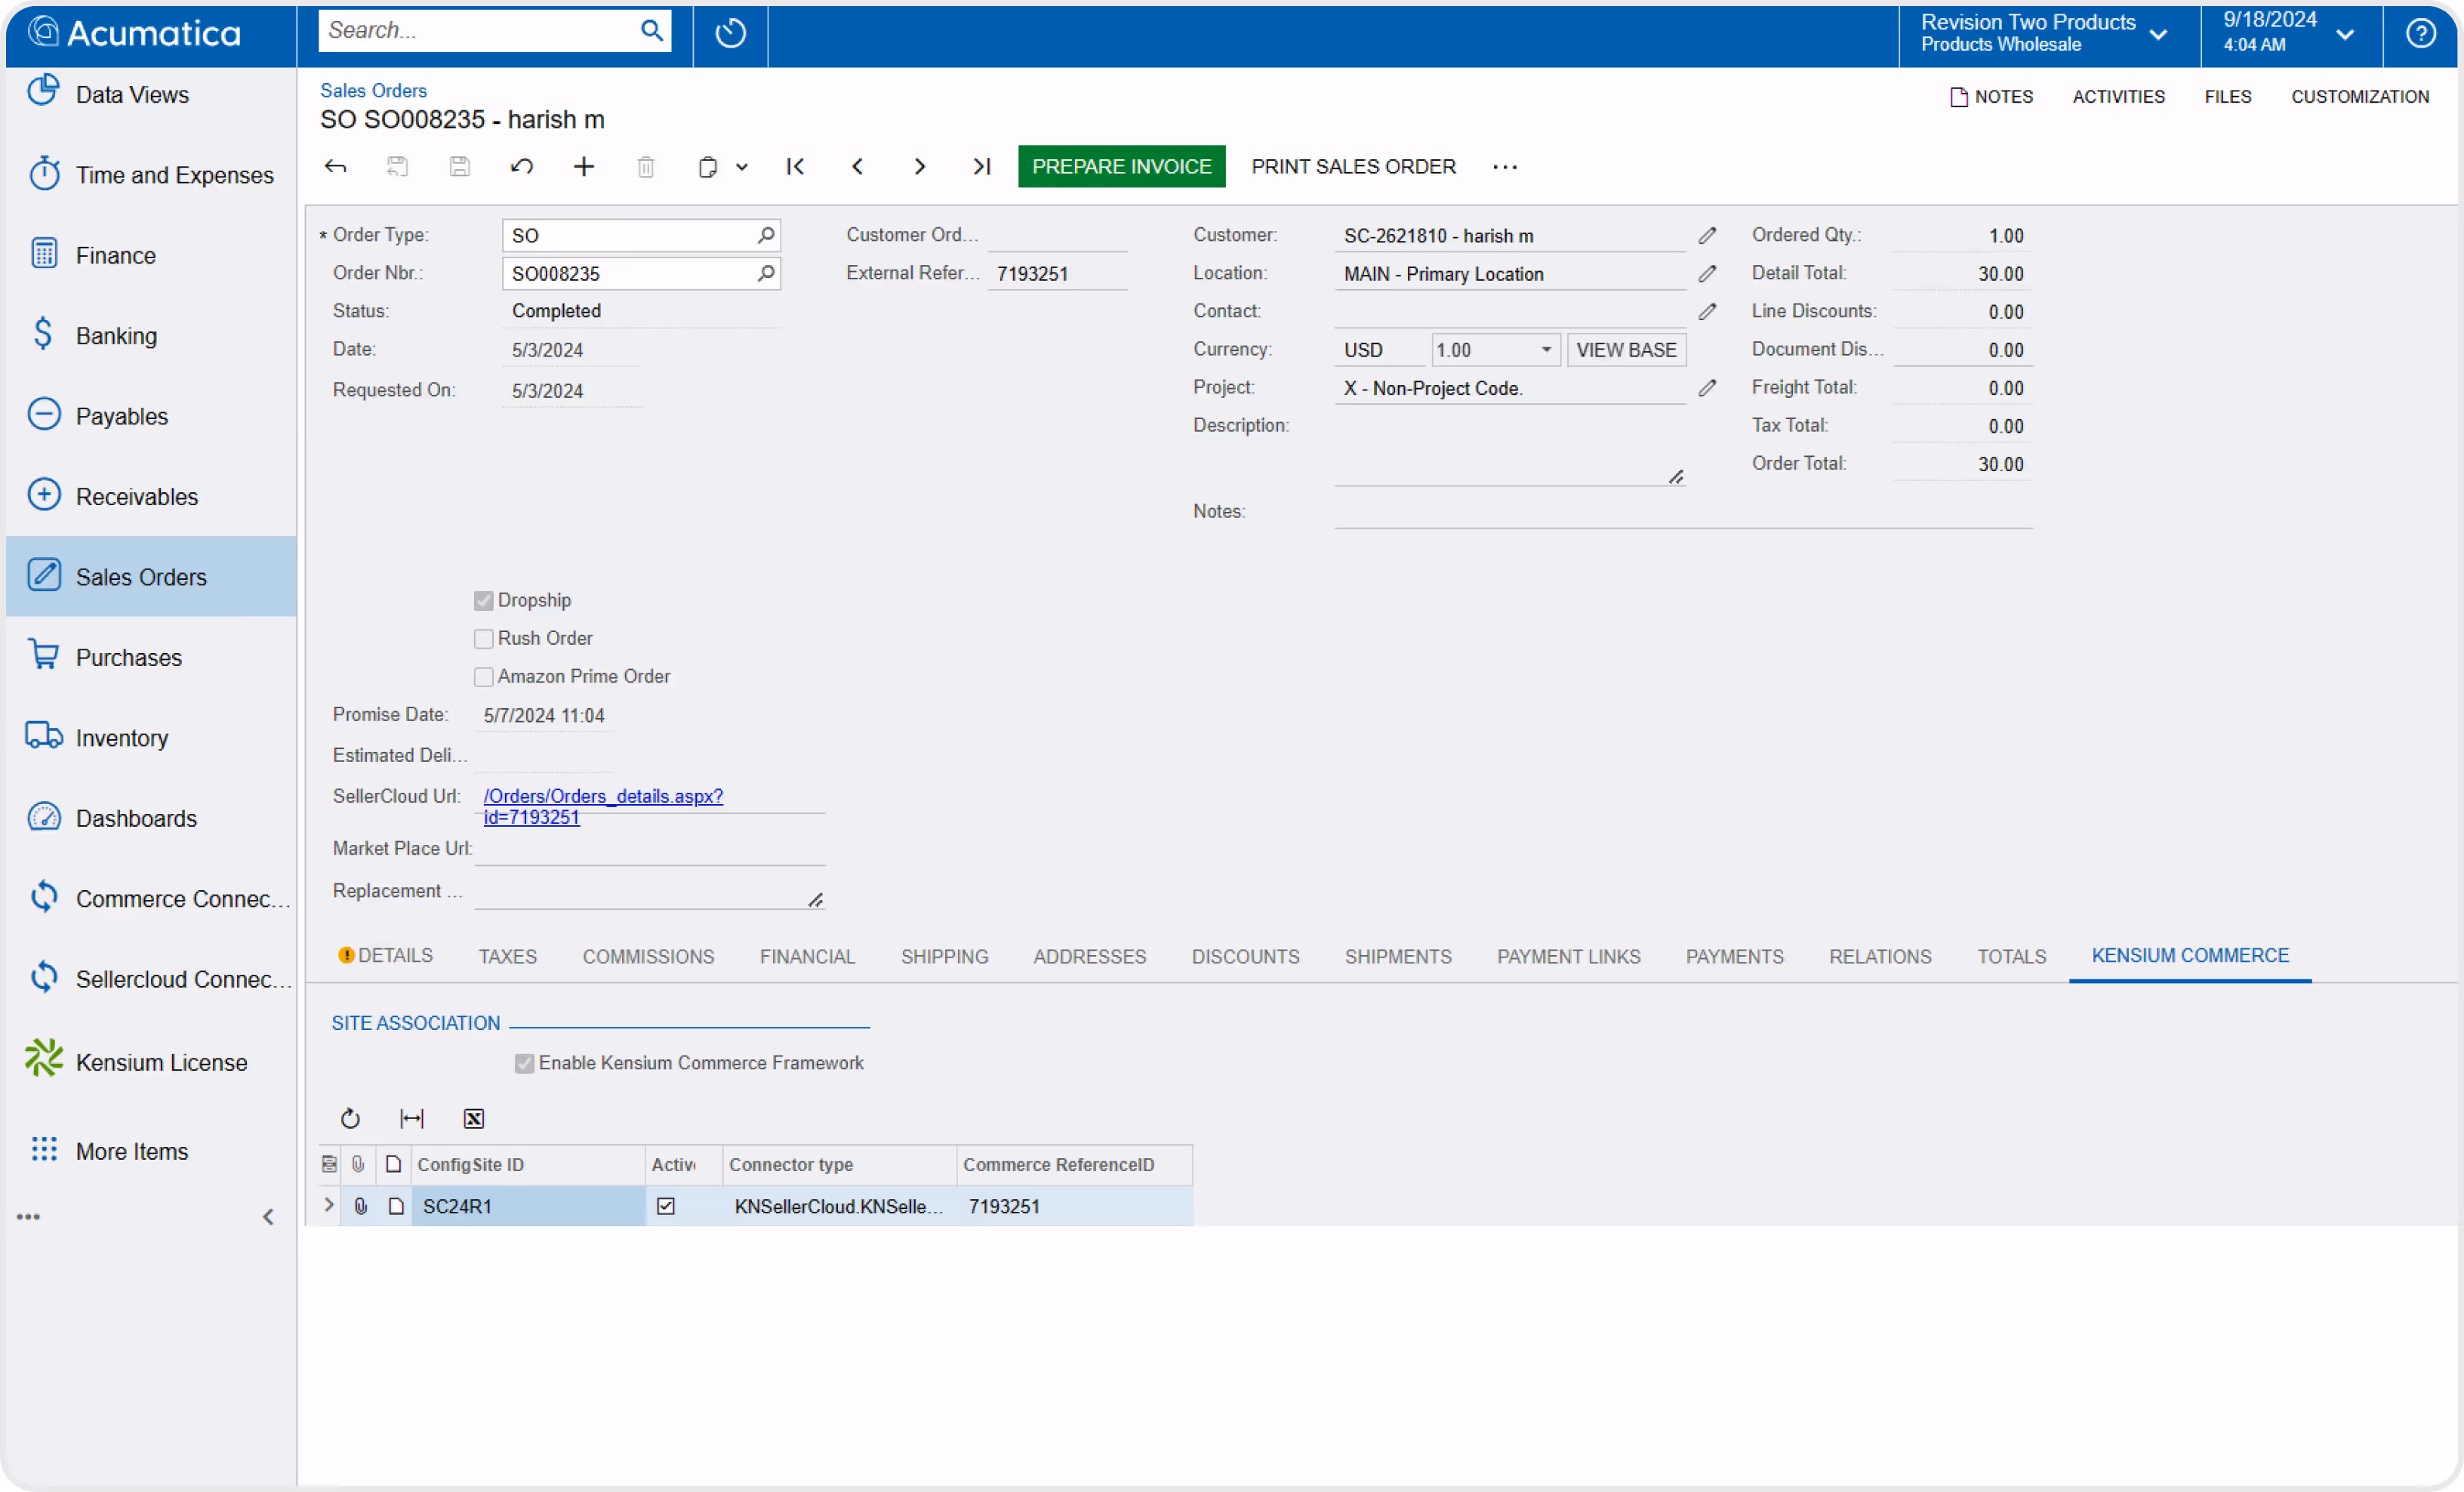This screenshot has width=2464, height=1492.
Task: Click the export to Excel grid icon
Action: [474, 1118]
